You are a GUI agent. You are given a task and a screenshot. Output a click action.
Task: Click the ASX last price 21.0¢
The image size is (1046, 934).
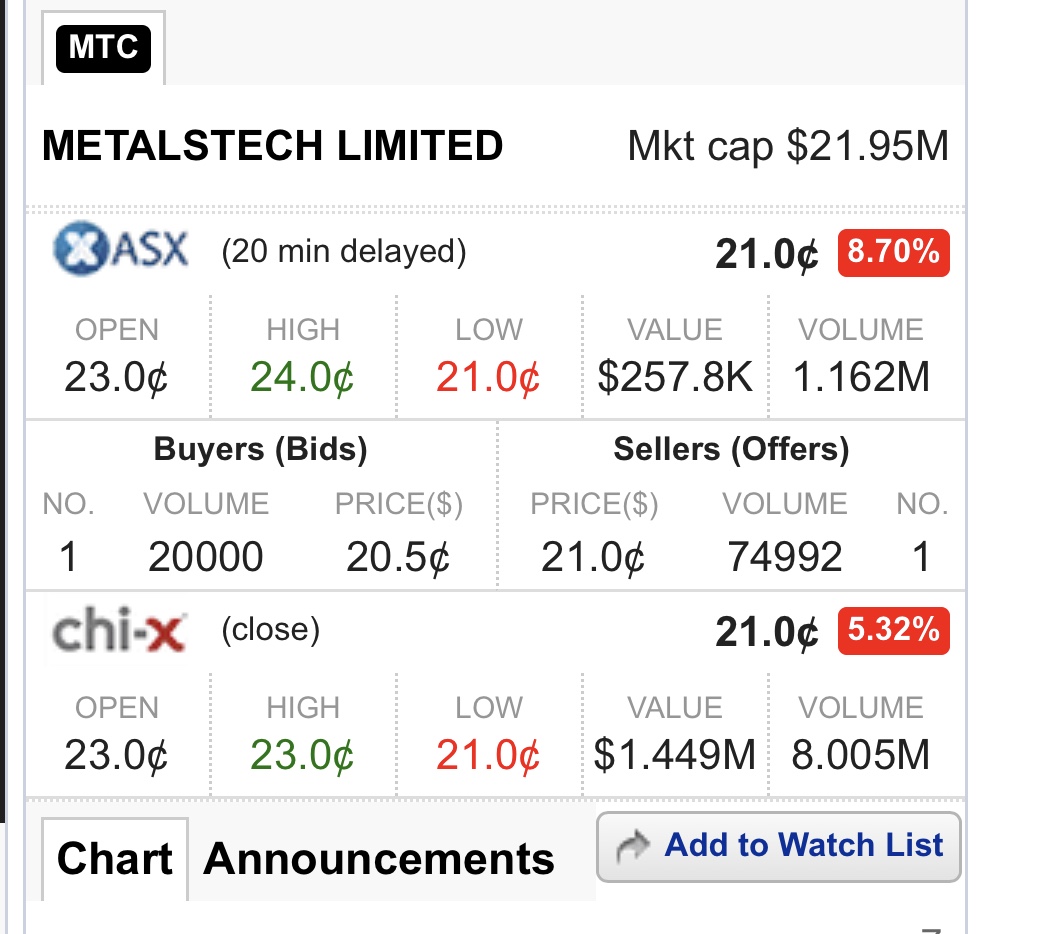coord(766,254)
